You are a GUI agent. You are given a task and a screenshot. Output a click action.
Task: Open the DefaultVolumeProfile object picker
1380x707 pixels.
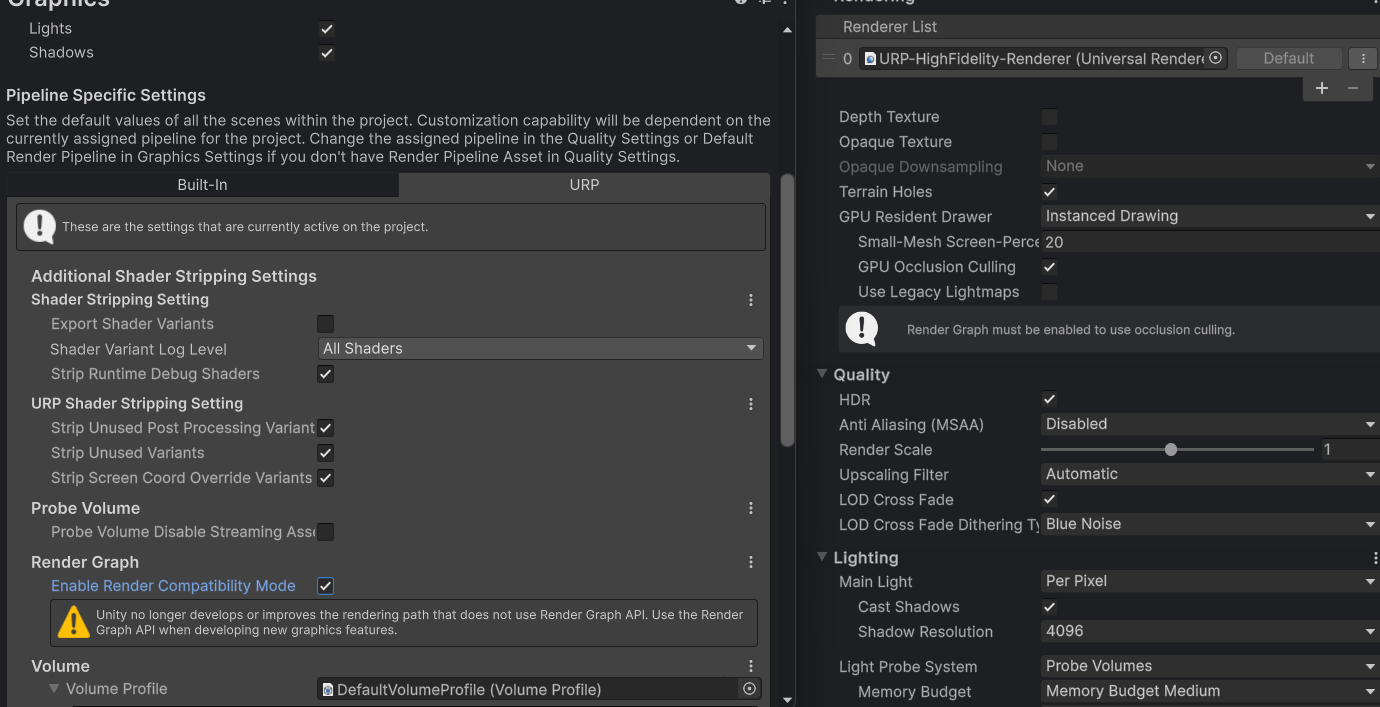point(749,688)
